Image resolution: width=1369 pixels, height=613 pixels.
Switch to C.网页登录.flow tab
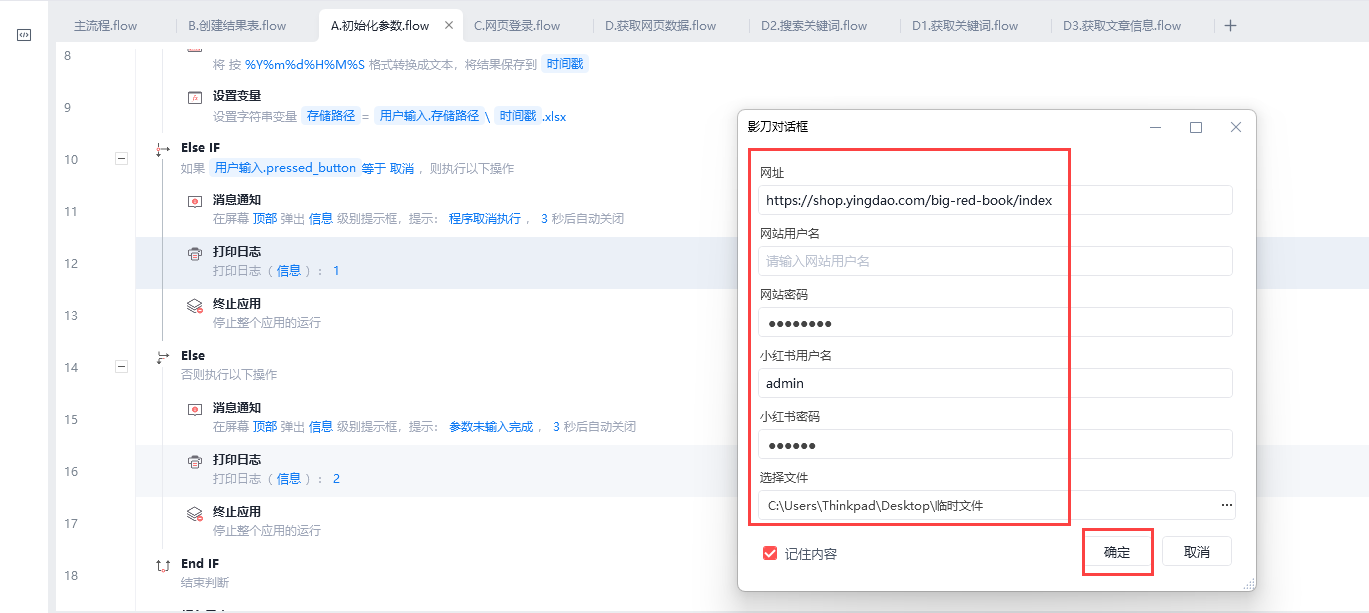coord(516,25)
